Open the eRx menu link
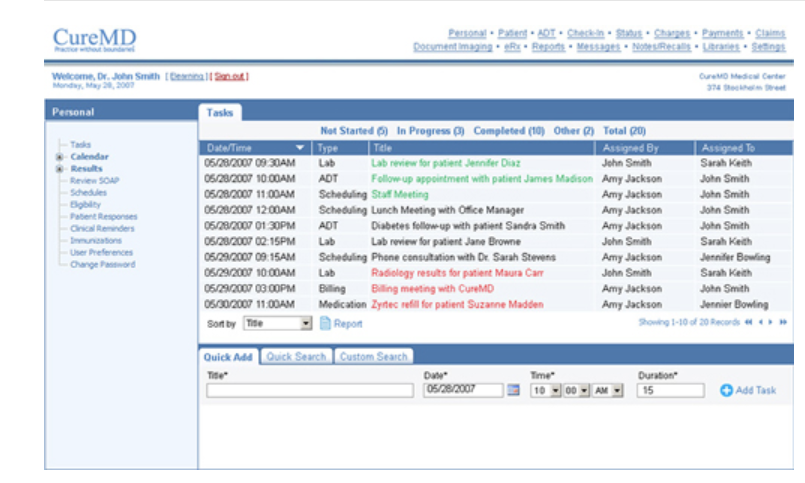This screenshot has width=805, height=483. [x=512, y=47]
